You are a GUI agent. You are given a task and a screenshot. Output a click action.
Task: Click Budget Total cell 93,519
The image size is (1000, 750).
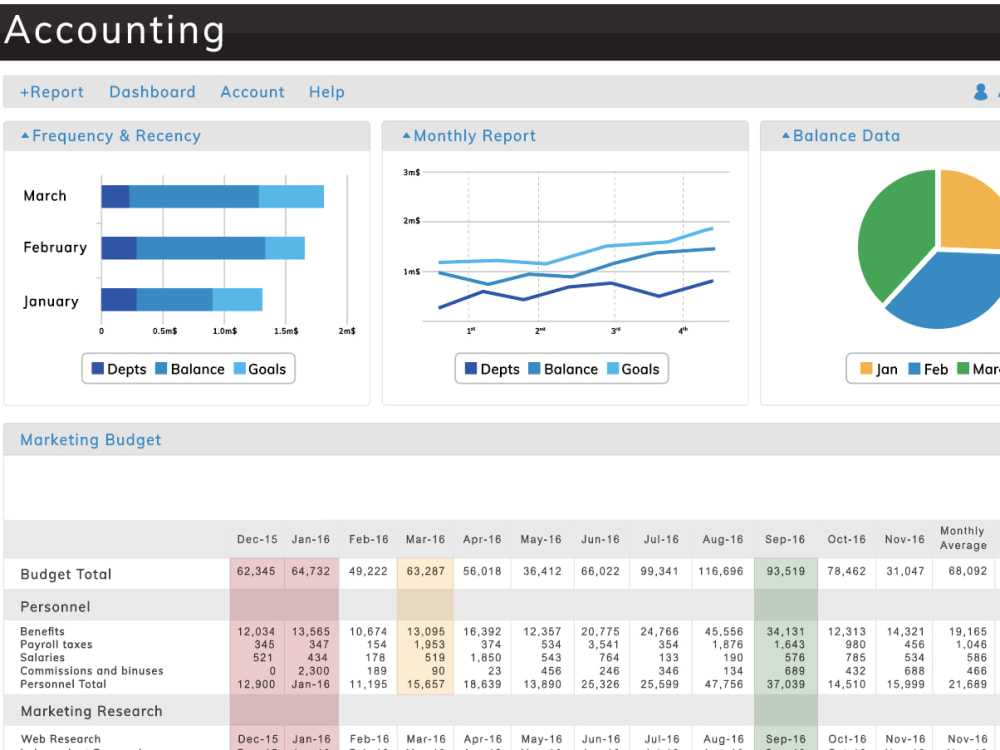(x=786, y=571)
